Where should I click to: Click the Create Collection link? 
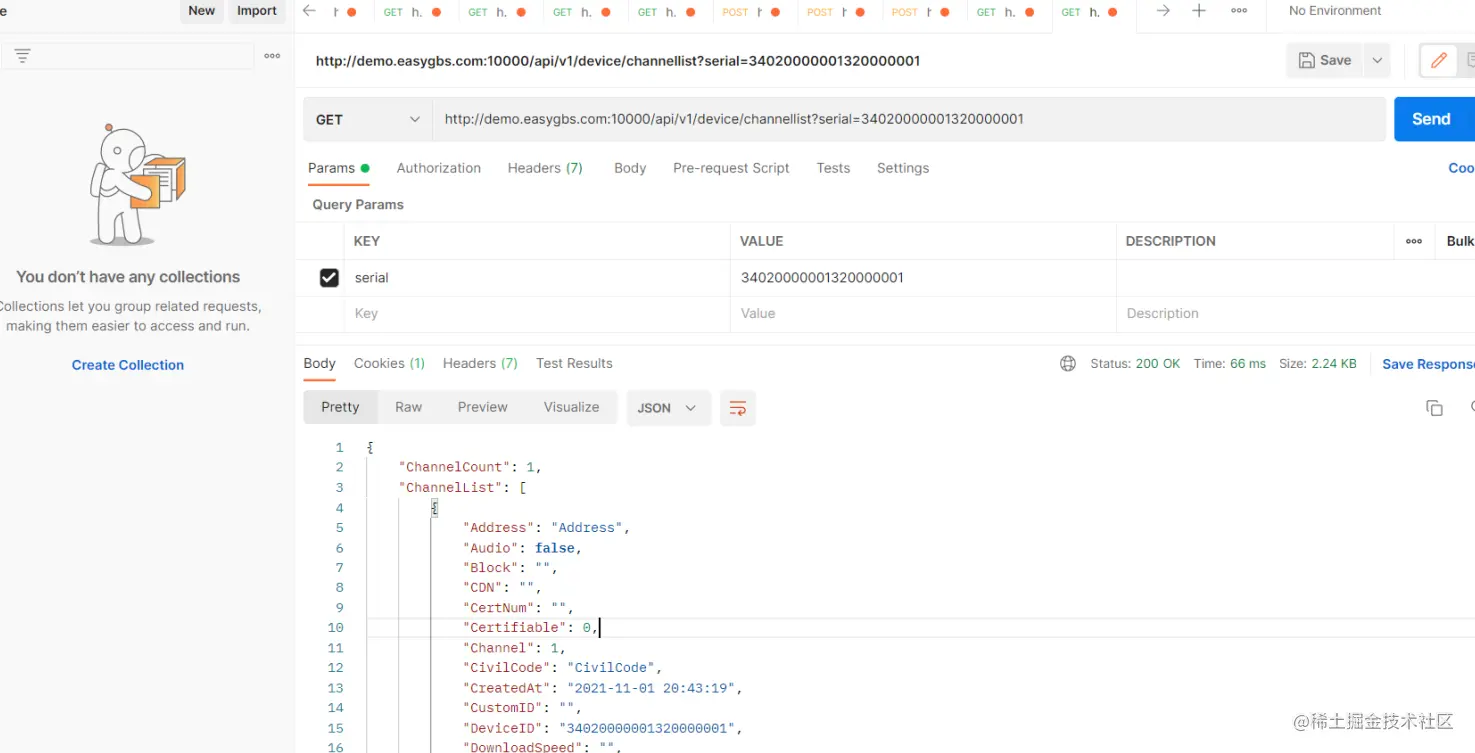[x=128, y=365]
